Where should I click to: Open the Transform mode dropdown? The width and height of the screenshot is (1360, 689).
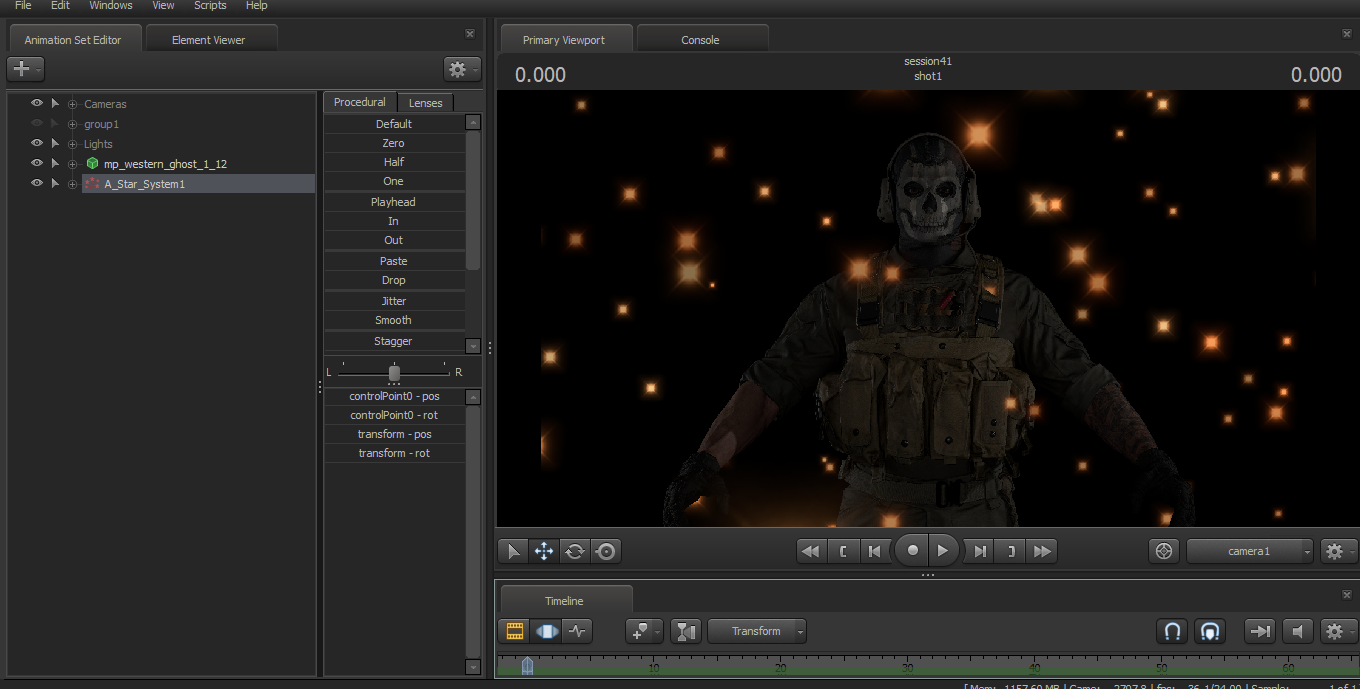[757, 631]
